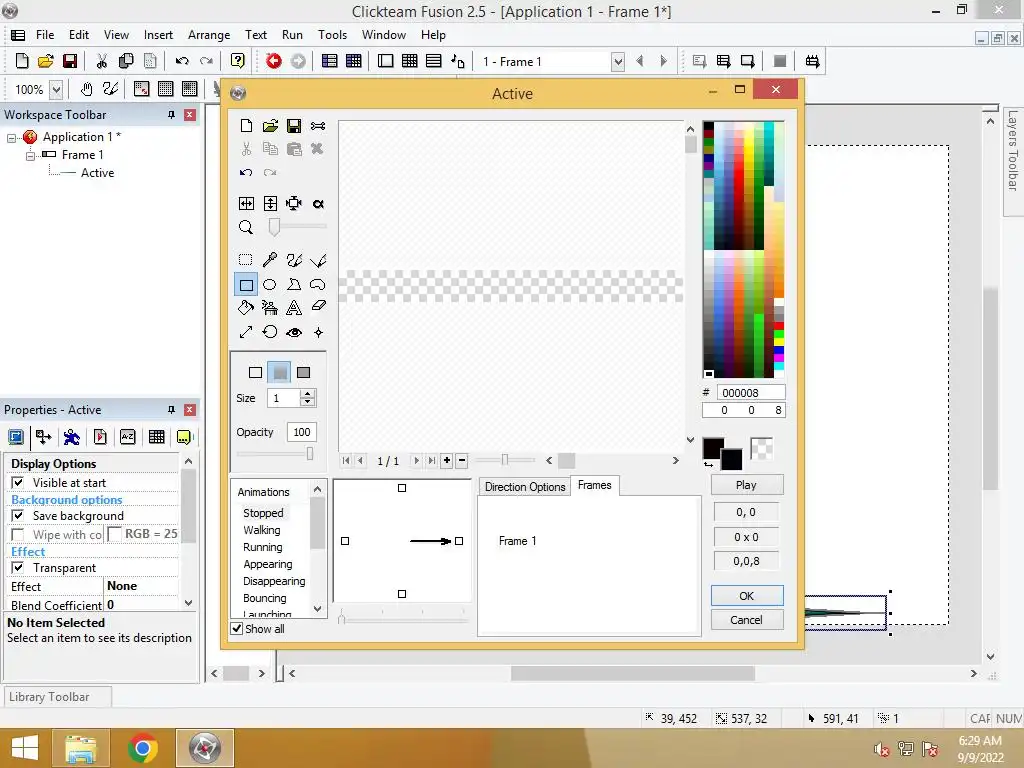The height and width of the screenshot is (768, 1024).
Task: Select the Polygon shape tool
Action: point(294,285)
